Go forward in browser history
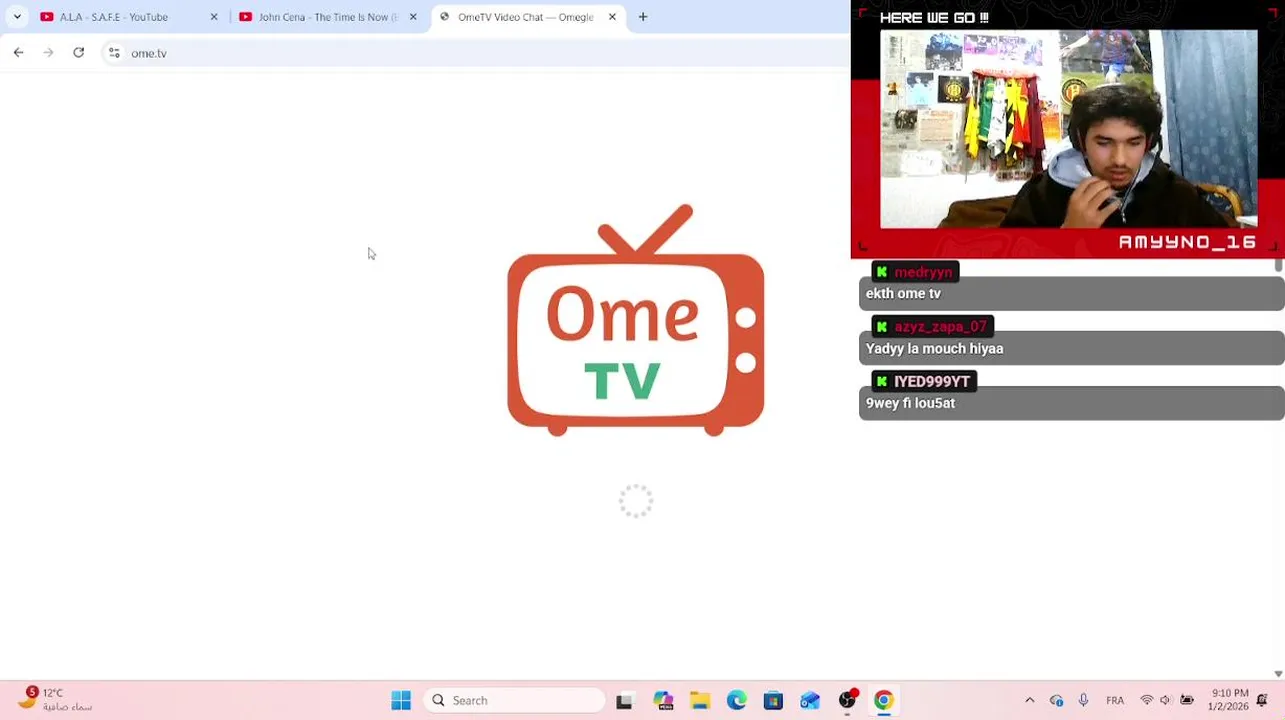The height and width of the screenshot is (720, 1285). pyautogui.click(x=48, y=53)
